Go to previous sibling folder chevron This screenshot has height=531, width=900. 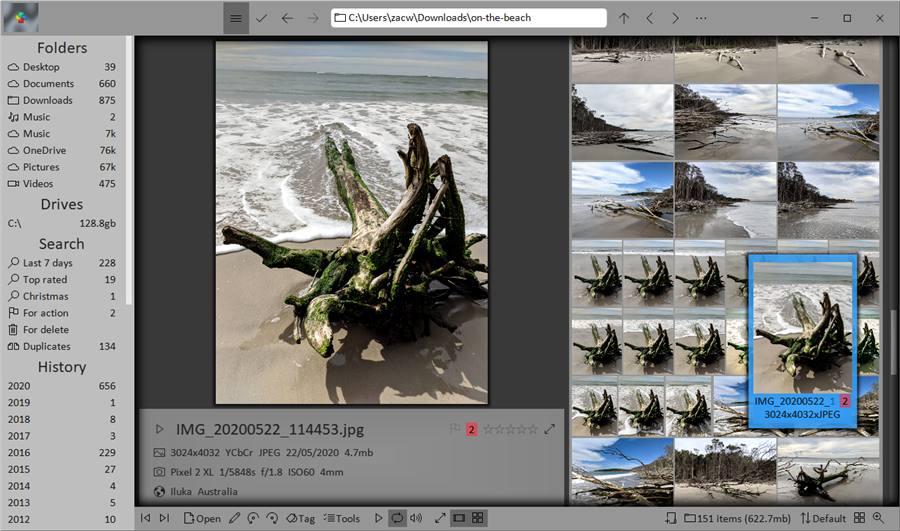[650, 18]
